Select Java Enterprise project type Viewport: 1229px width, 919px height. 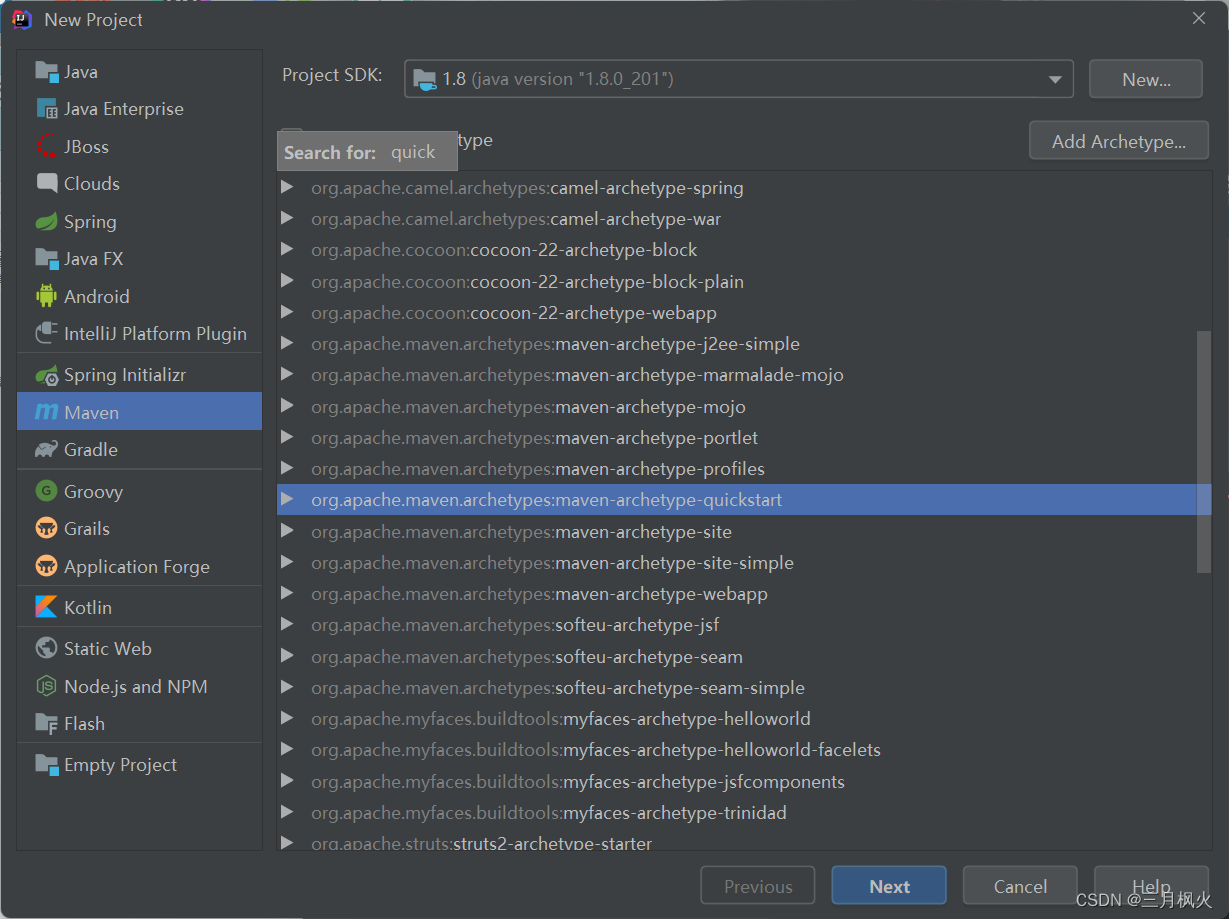click(139, 109)
